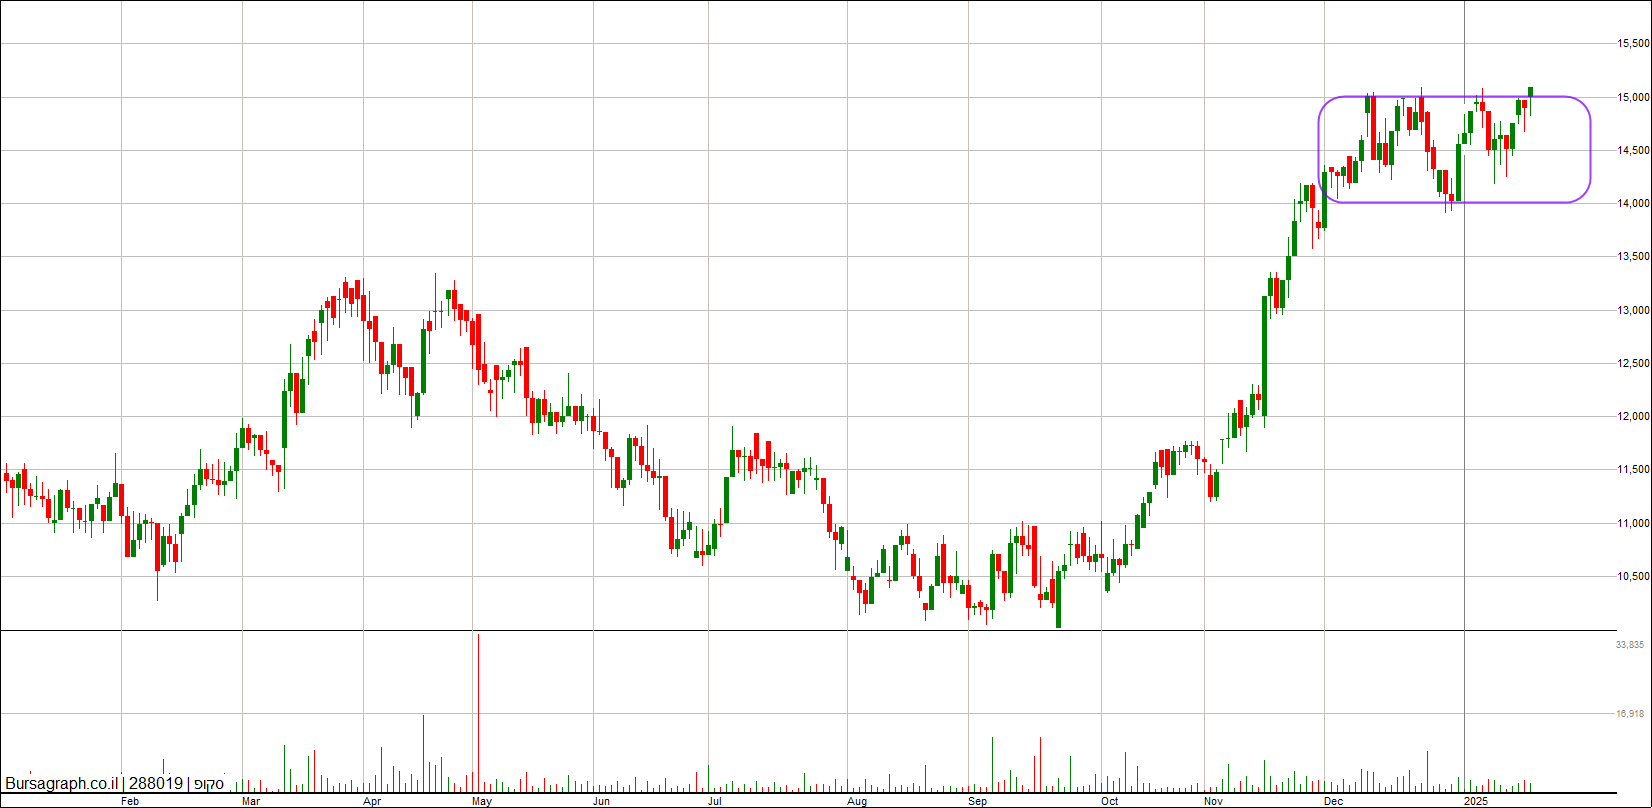This screenshot has height=808, width=1652.
Task: Select the 16,918 volume axis label
Action: [1630, 715]
